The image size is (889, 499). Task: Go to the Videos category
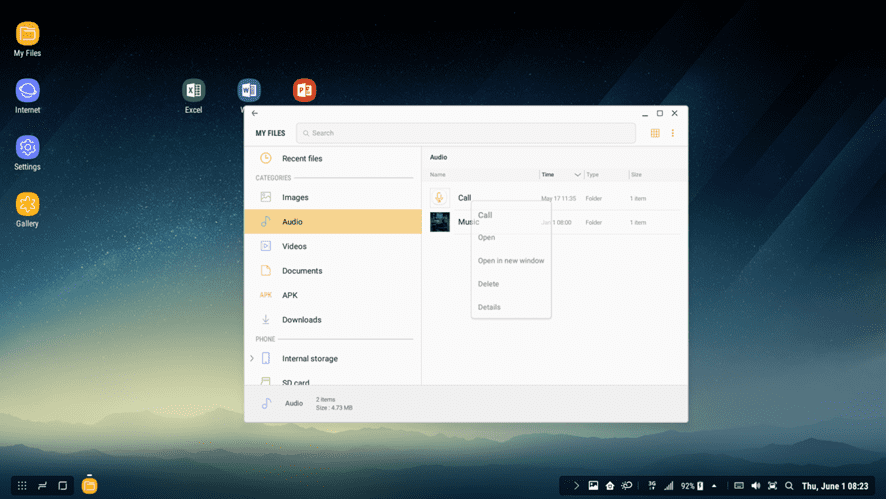tap(294, 246)
